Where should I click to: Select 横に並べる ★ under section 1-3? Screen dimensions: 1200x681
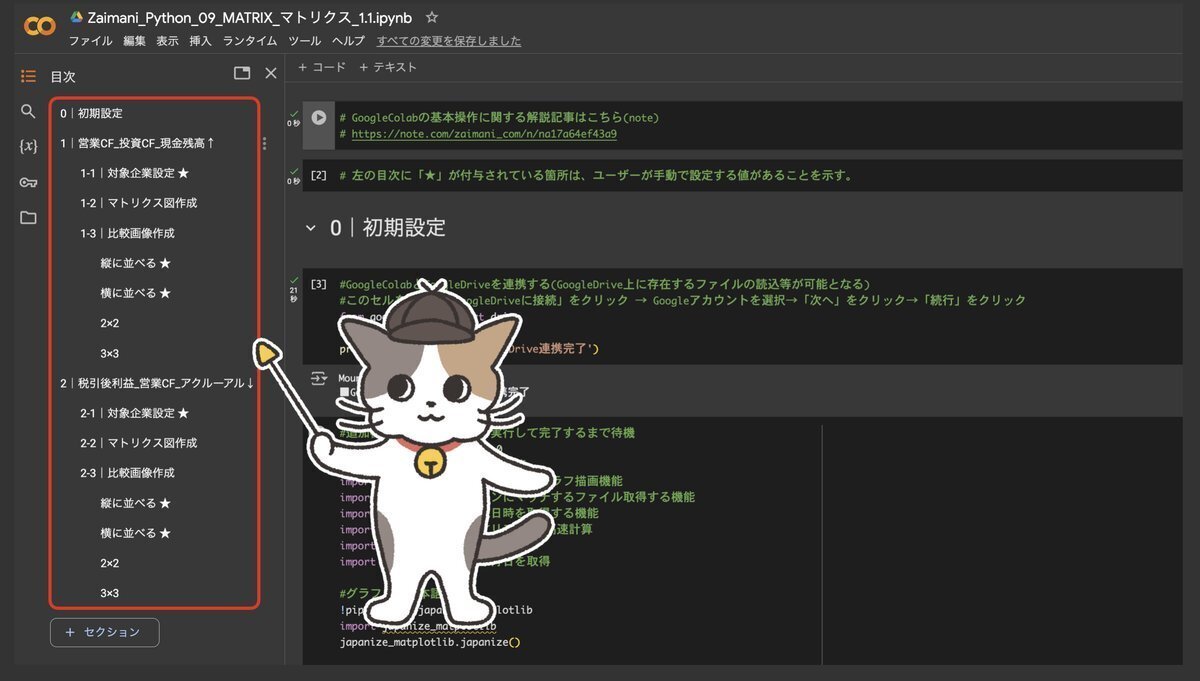[136, 293]
